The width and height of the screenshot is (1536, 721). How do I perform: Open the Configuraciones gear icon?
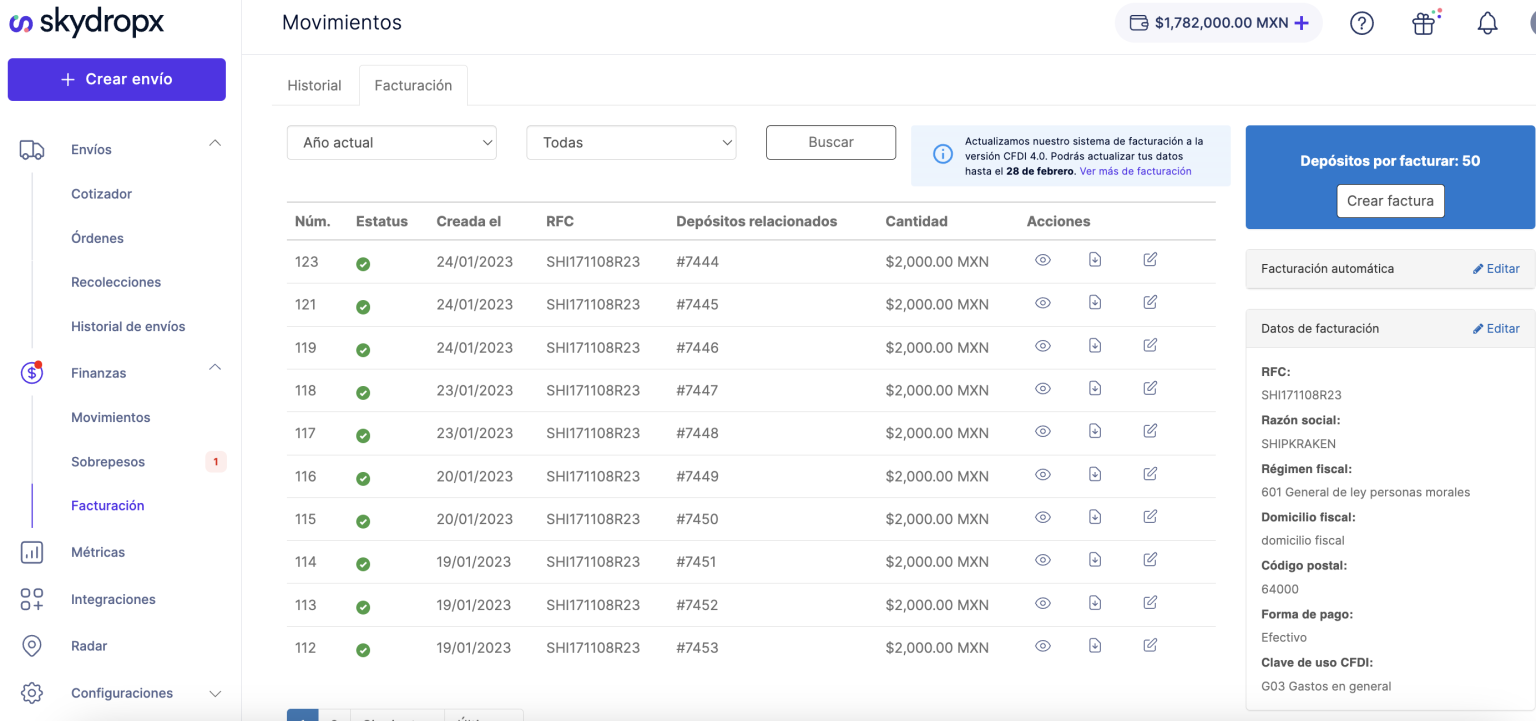(x=31, y=692)
